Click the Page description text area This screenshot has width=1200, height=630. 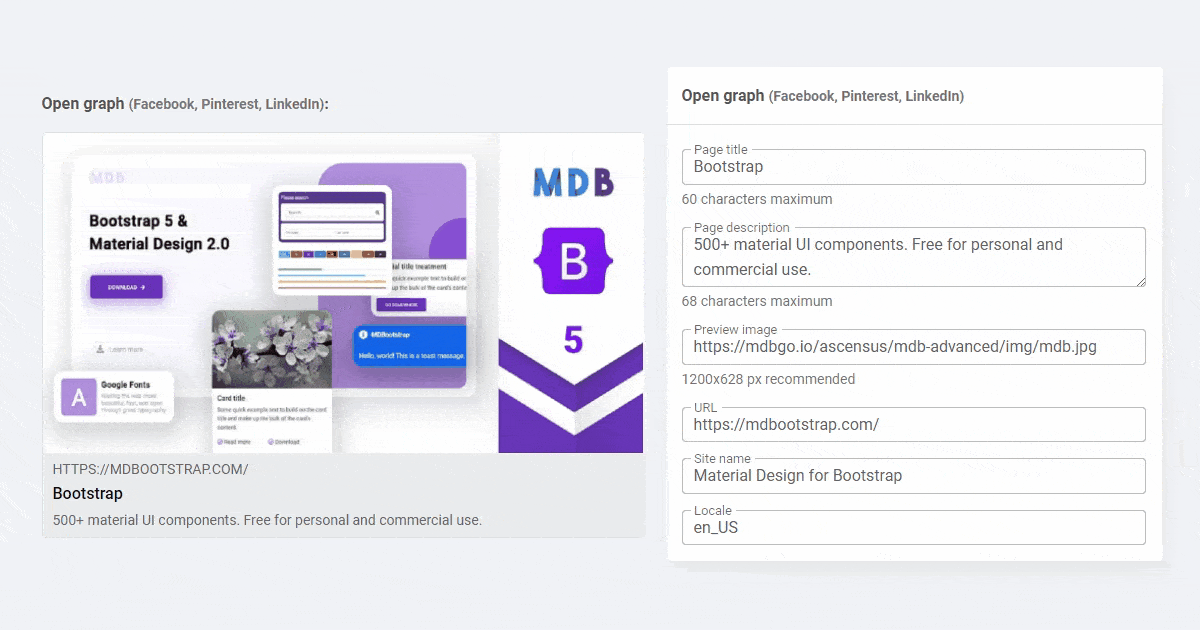[x=914, y=257]
